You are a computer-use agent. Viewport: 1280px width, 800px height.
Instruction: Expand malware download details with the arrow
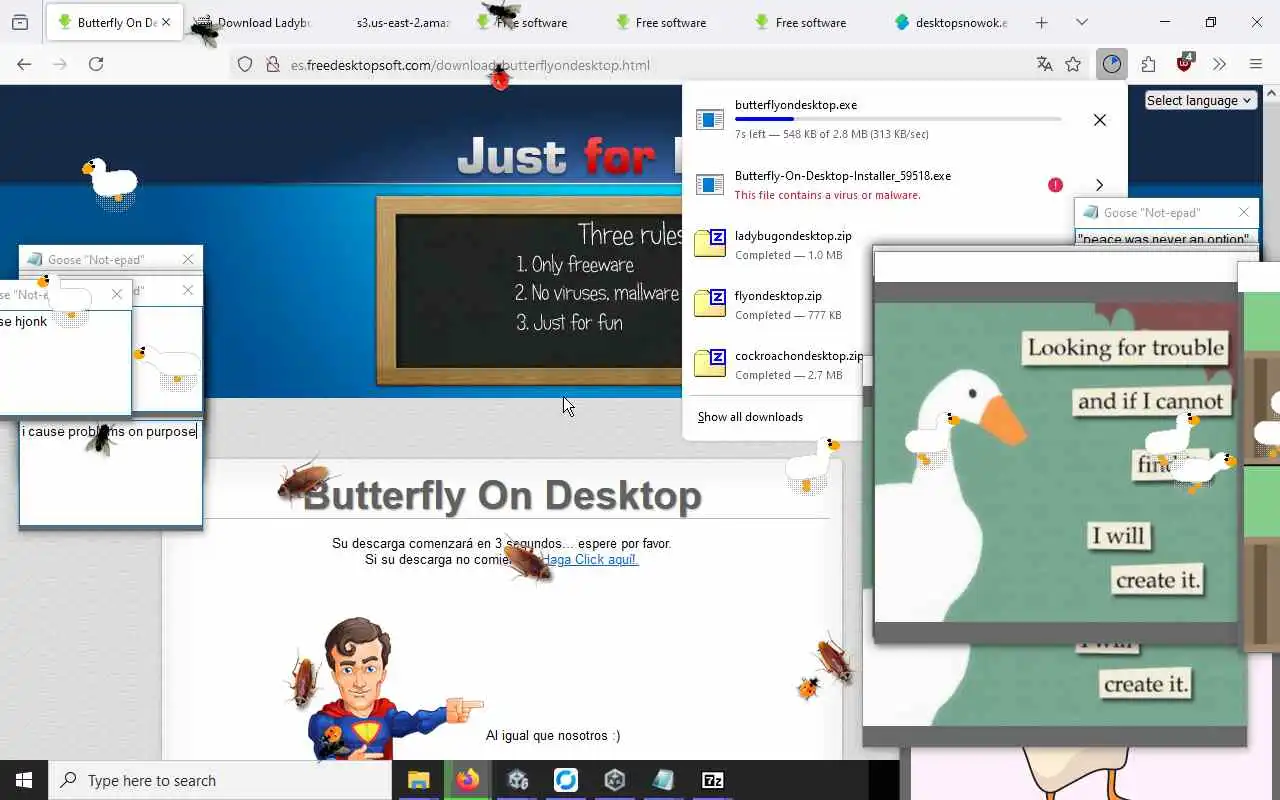tap(1099, 185)
